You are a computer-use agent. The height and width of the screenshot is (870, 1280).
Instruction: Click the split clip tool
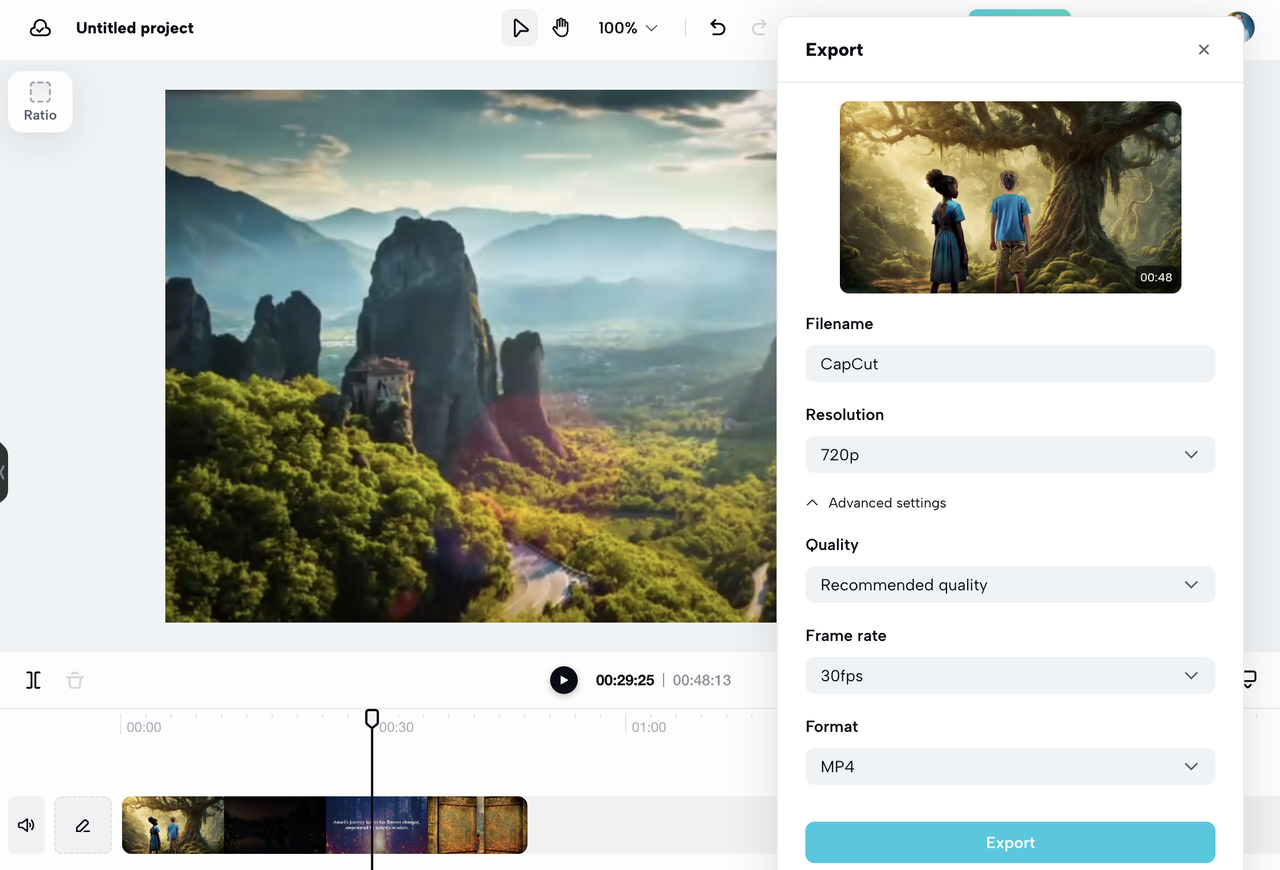coord(34,680)
